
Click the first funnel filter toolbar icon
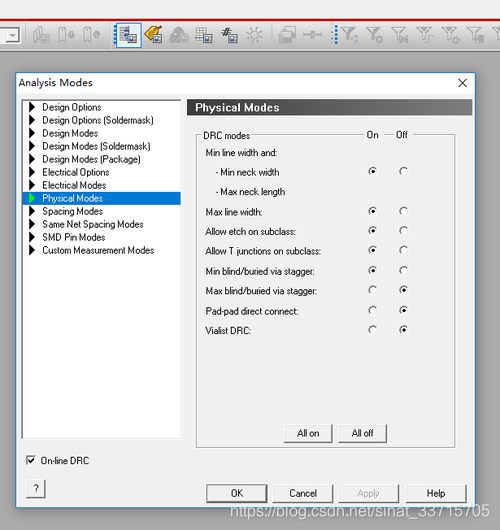(x=349, y=35)
